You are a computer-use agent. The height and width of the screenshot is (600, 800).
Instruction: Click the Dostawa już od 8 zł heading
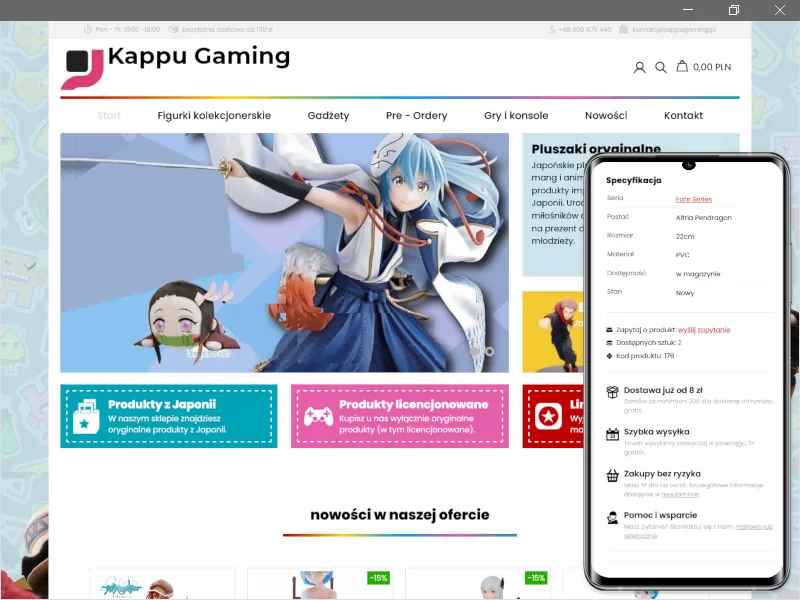click(663, 390)
